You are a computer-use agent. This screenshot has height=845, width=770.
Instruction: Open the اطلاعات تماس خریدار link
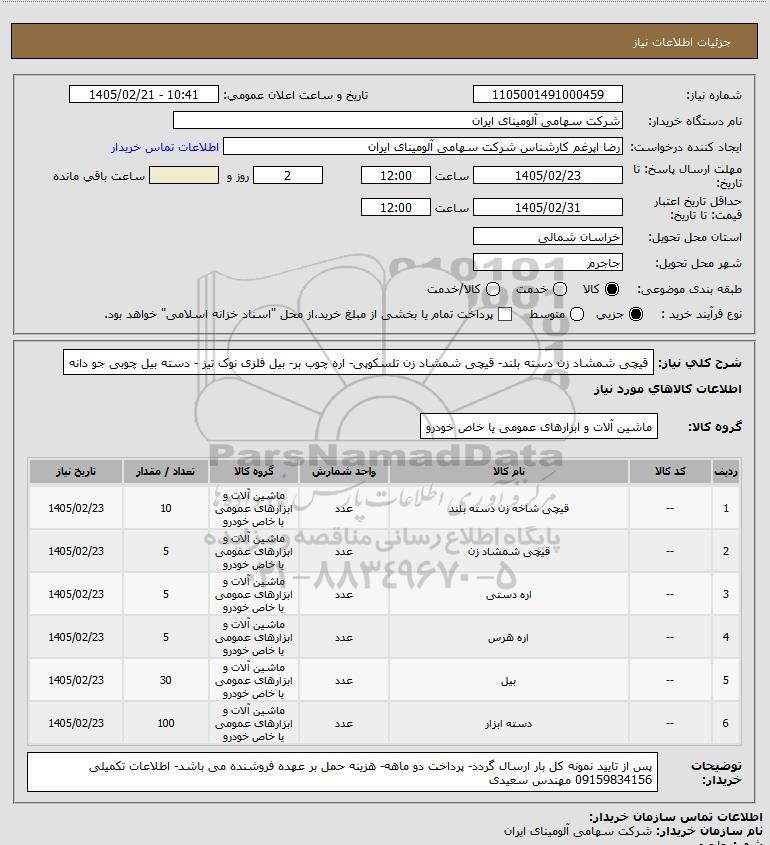165,147
